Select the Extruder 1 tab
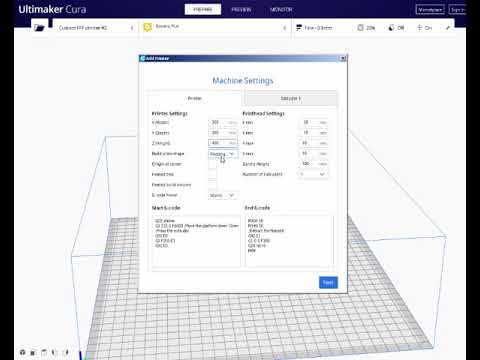 click(x=291, y=98)
